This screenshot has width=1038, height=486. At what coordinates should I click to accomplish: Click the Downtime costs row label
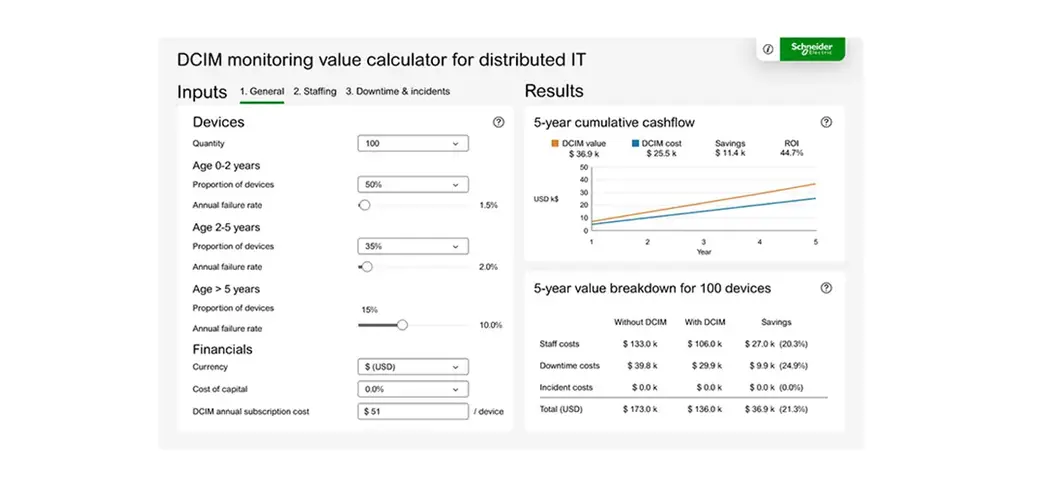[569, 365]
